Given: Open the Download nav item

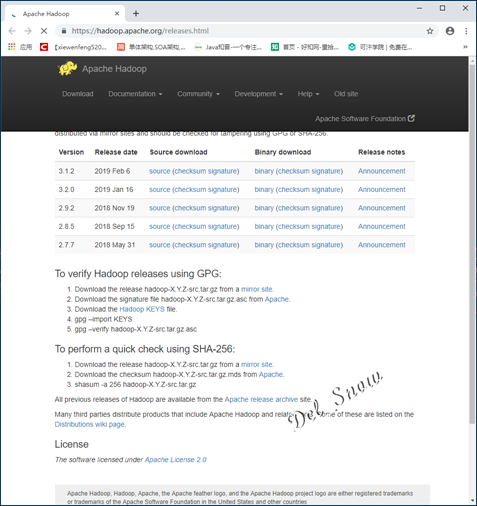Looking at the screenshot, I should click(x=78, y=94).
